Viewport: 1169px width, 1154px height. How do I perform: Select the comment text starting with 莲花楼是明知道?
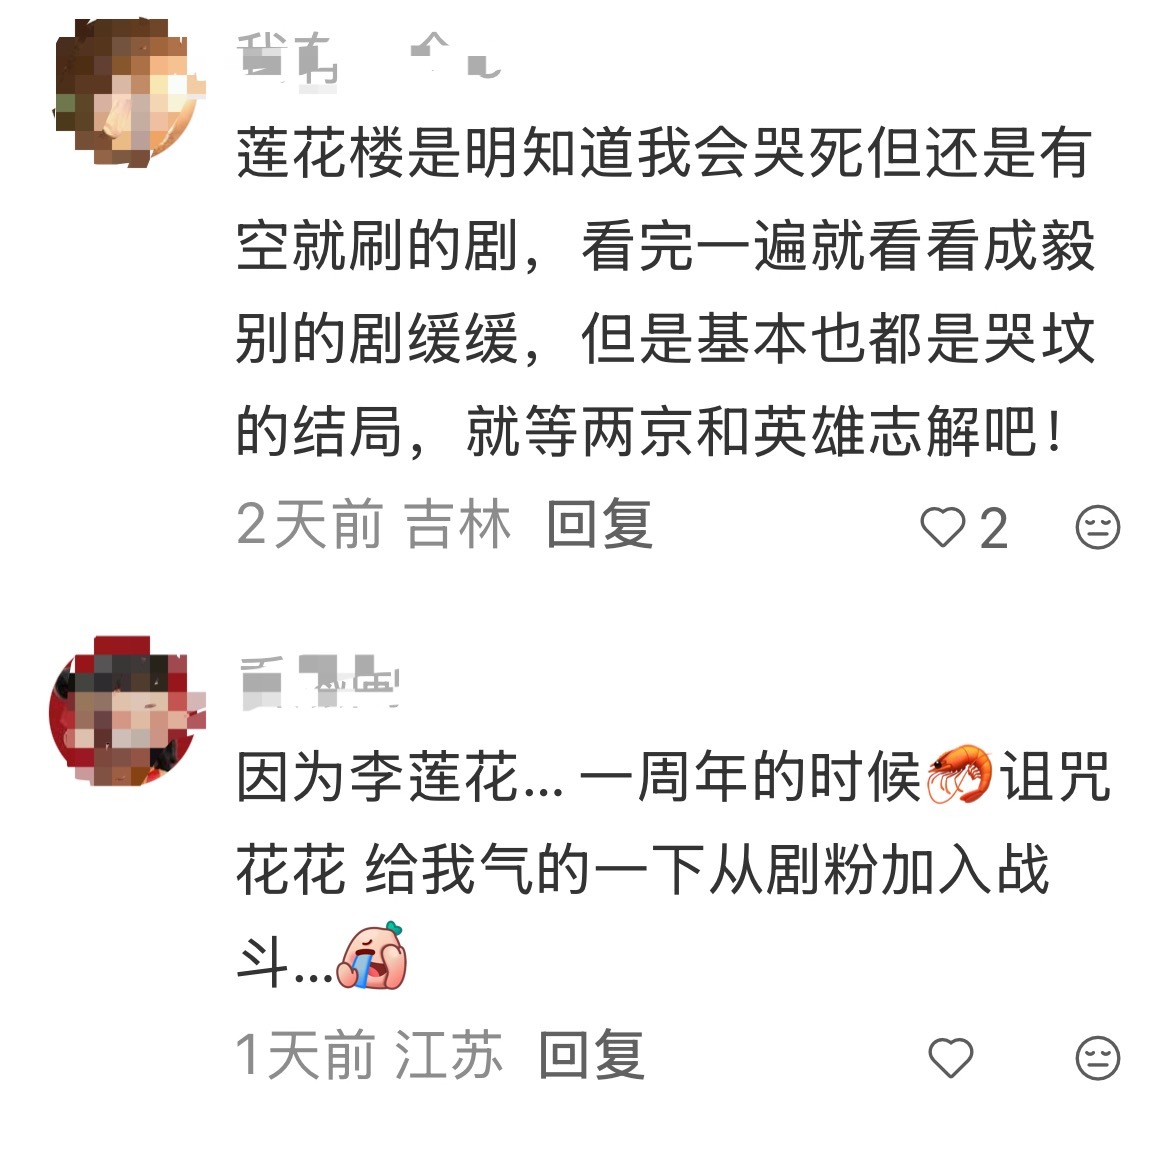(x=665, y=291)
